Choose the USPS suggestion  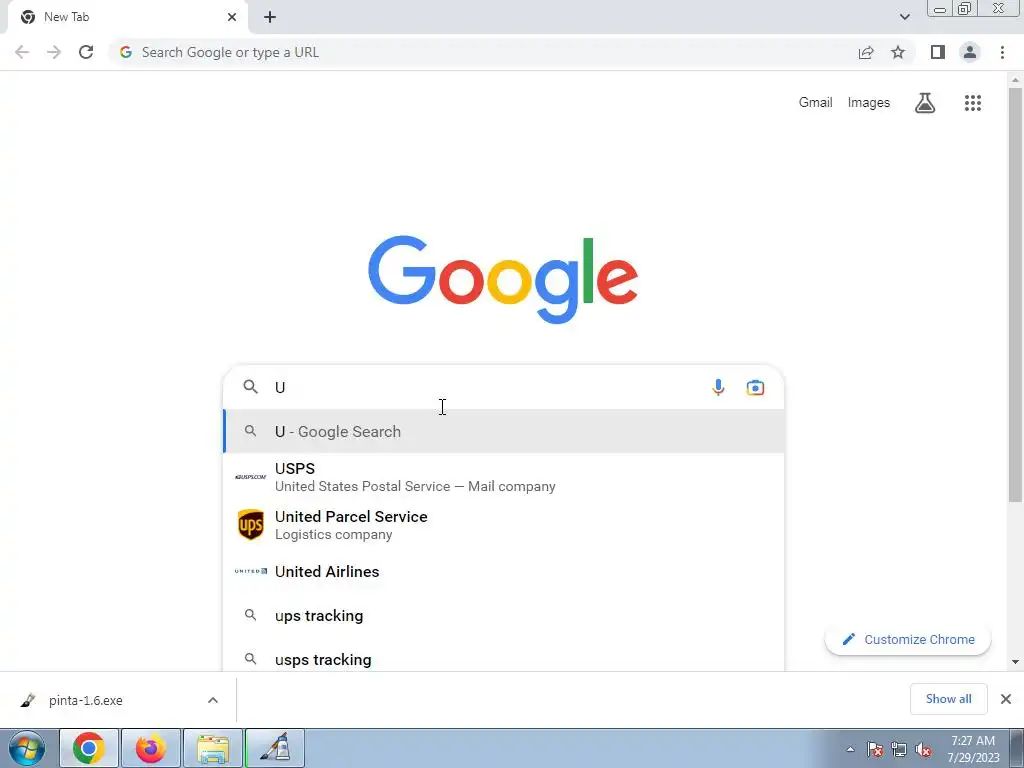[504, 477]
